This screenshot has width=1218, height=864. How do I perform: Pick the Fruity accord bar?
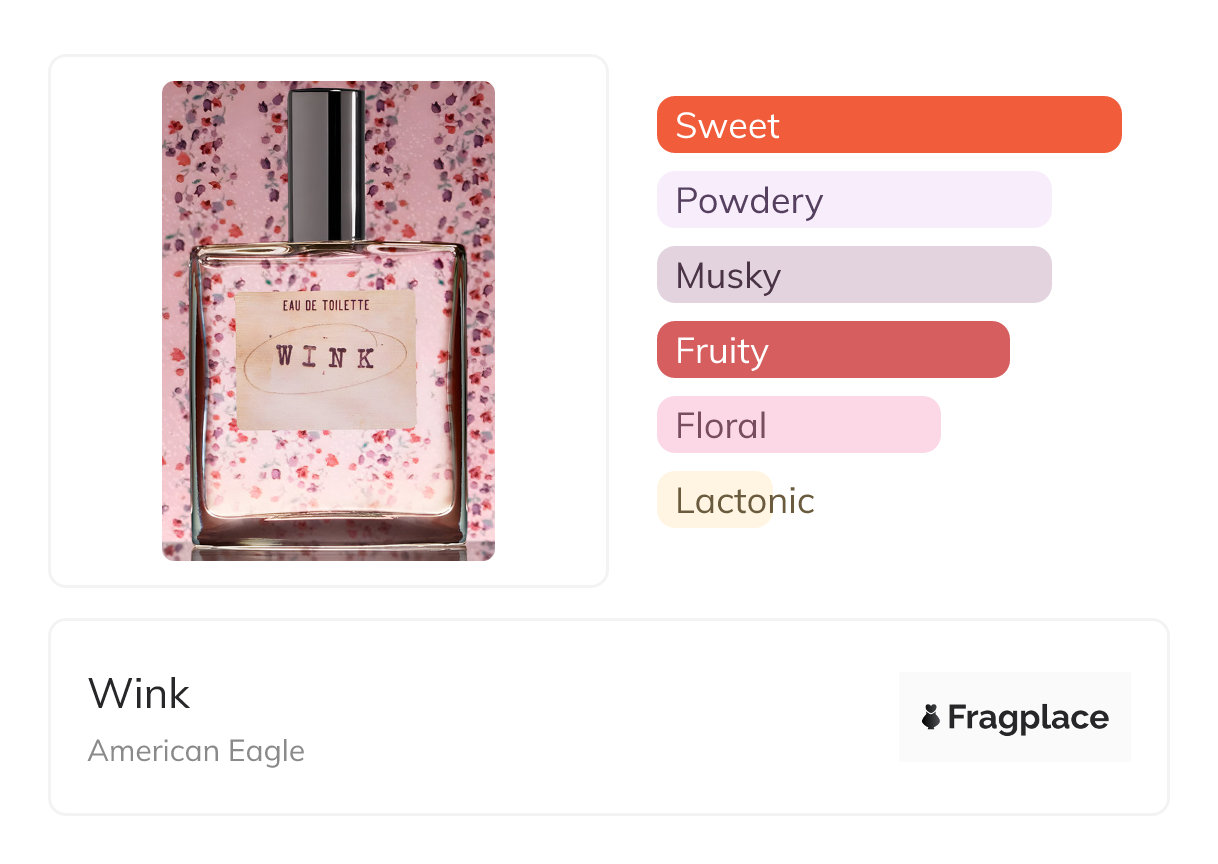point(832,350)
